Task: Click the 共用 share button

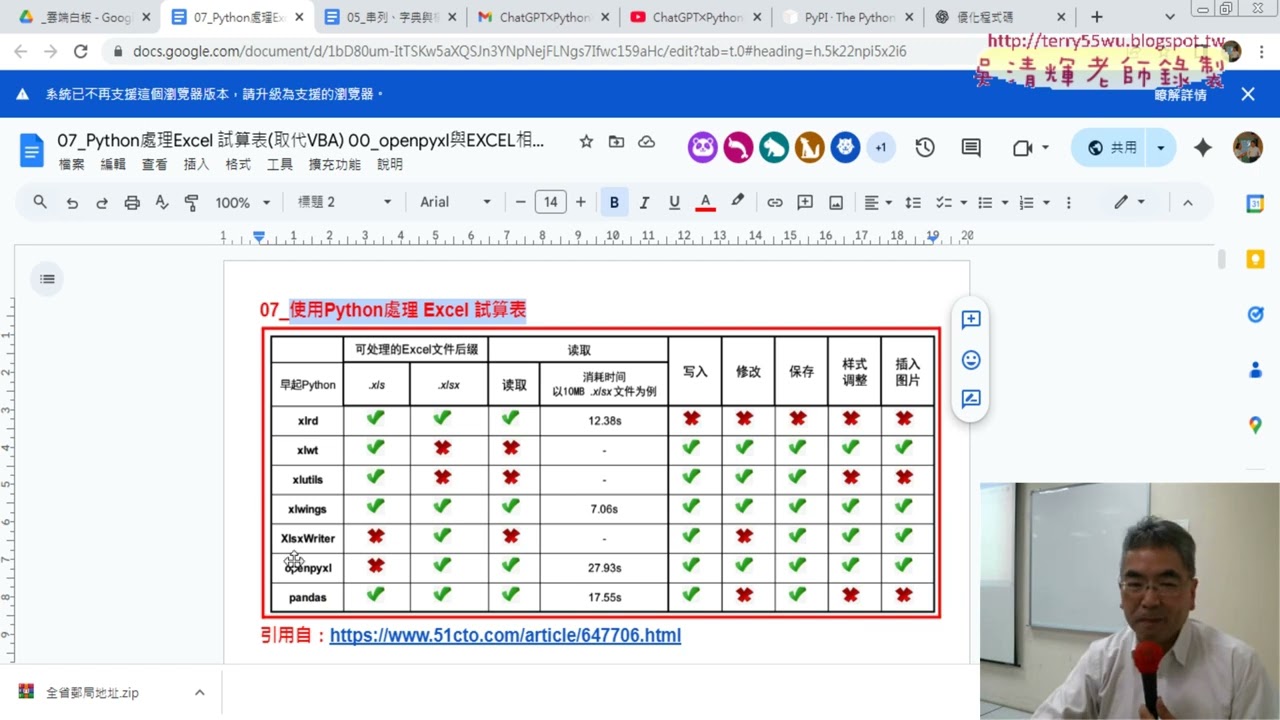Action: [1111, 148]
